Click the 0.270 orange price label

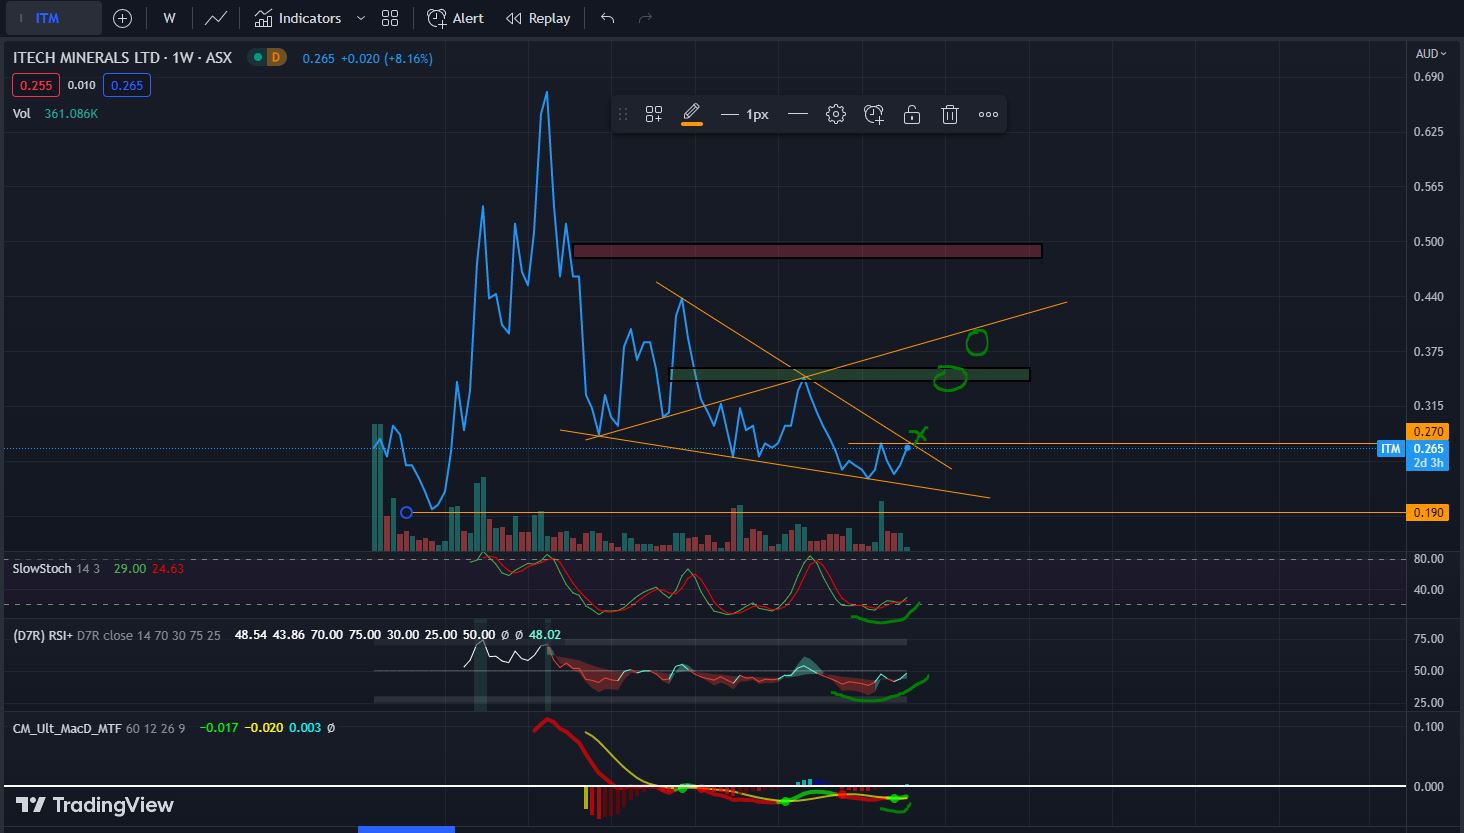(x=1428, y=431)
